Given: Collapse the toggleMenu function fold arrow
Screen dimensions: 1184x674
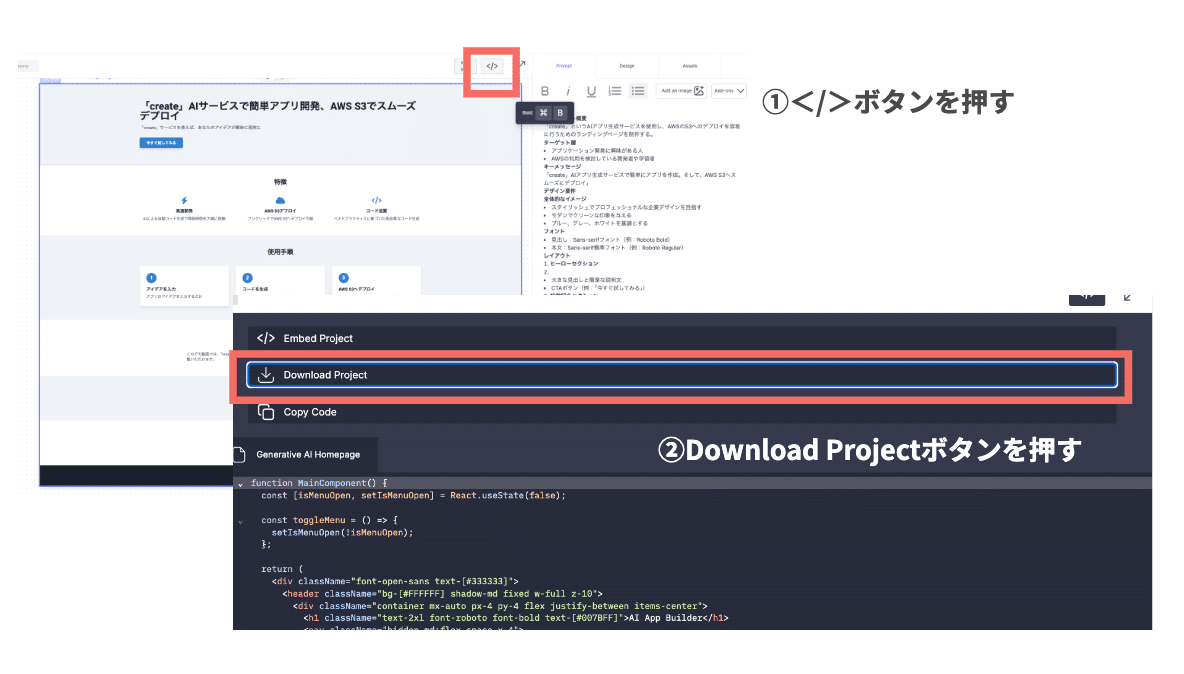Looking at the screenshot, I should (240, 521).
